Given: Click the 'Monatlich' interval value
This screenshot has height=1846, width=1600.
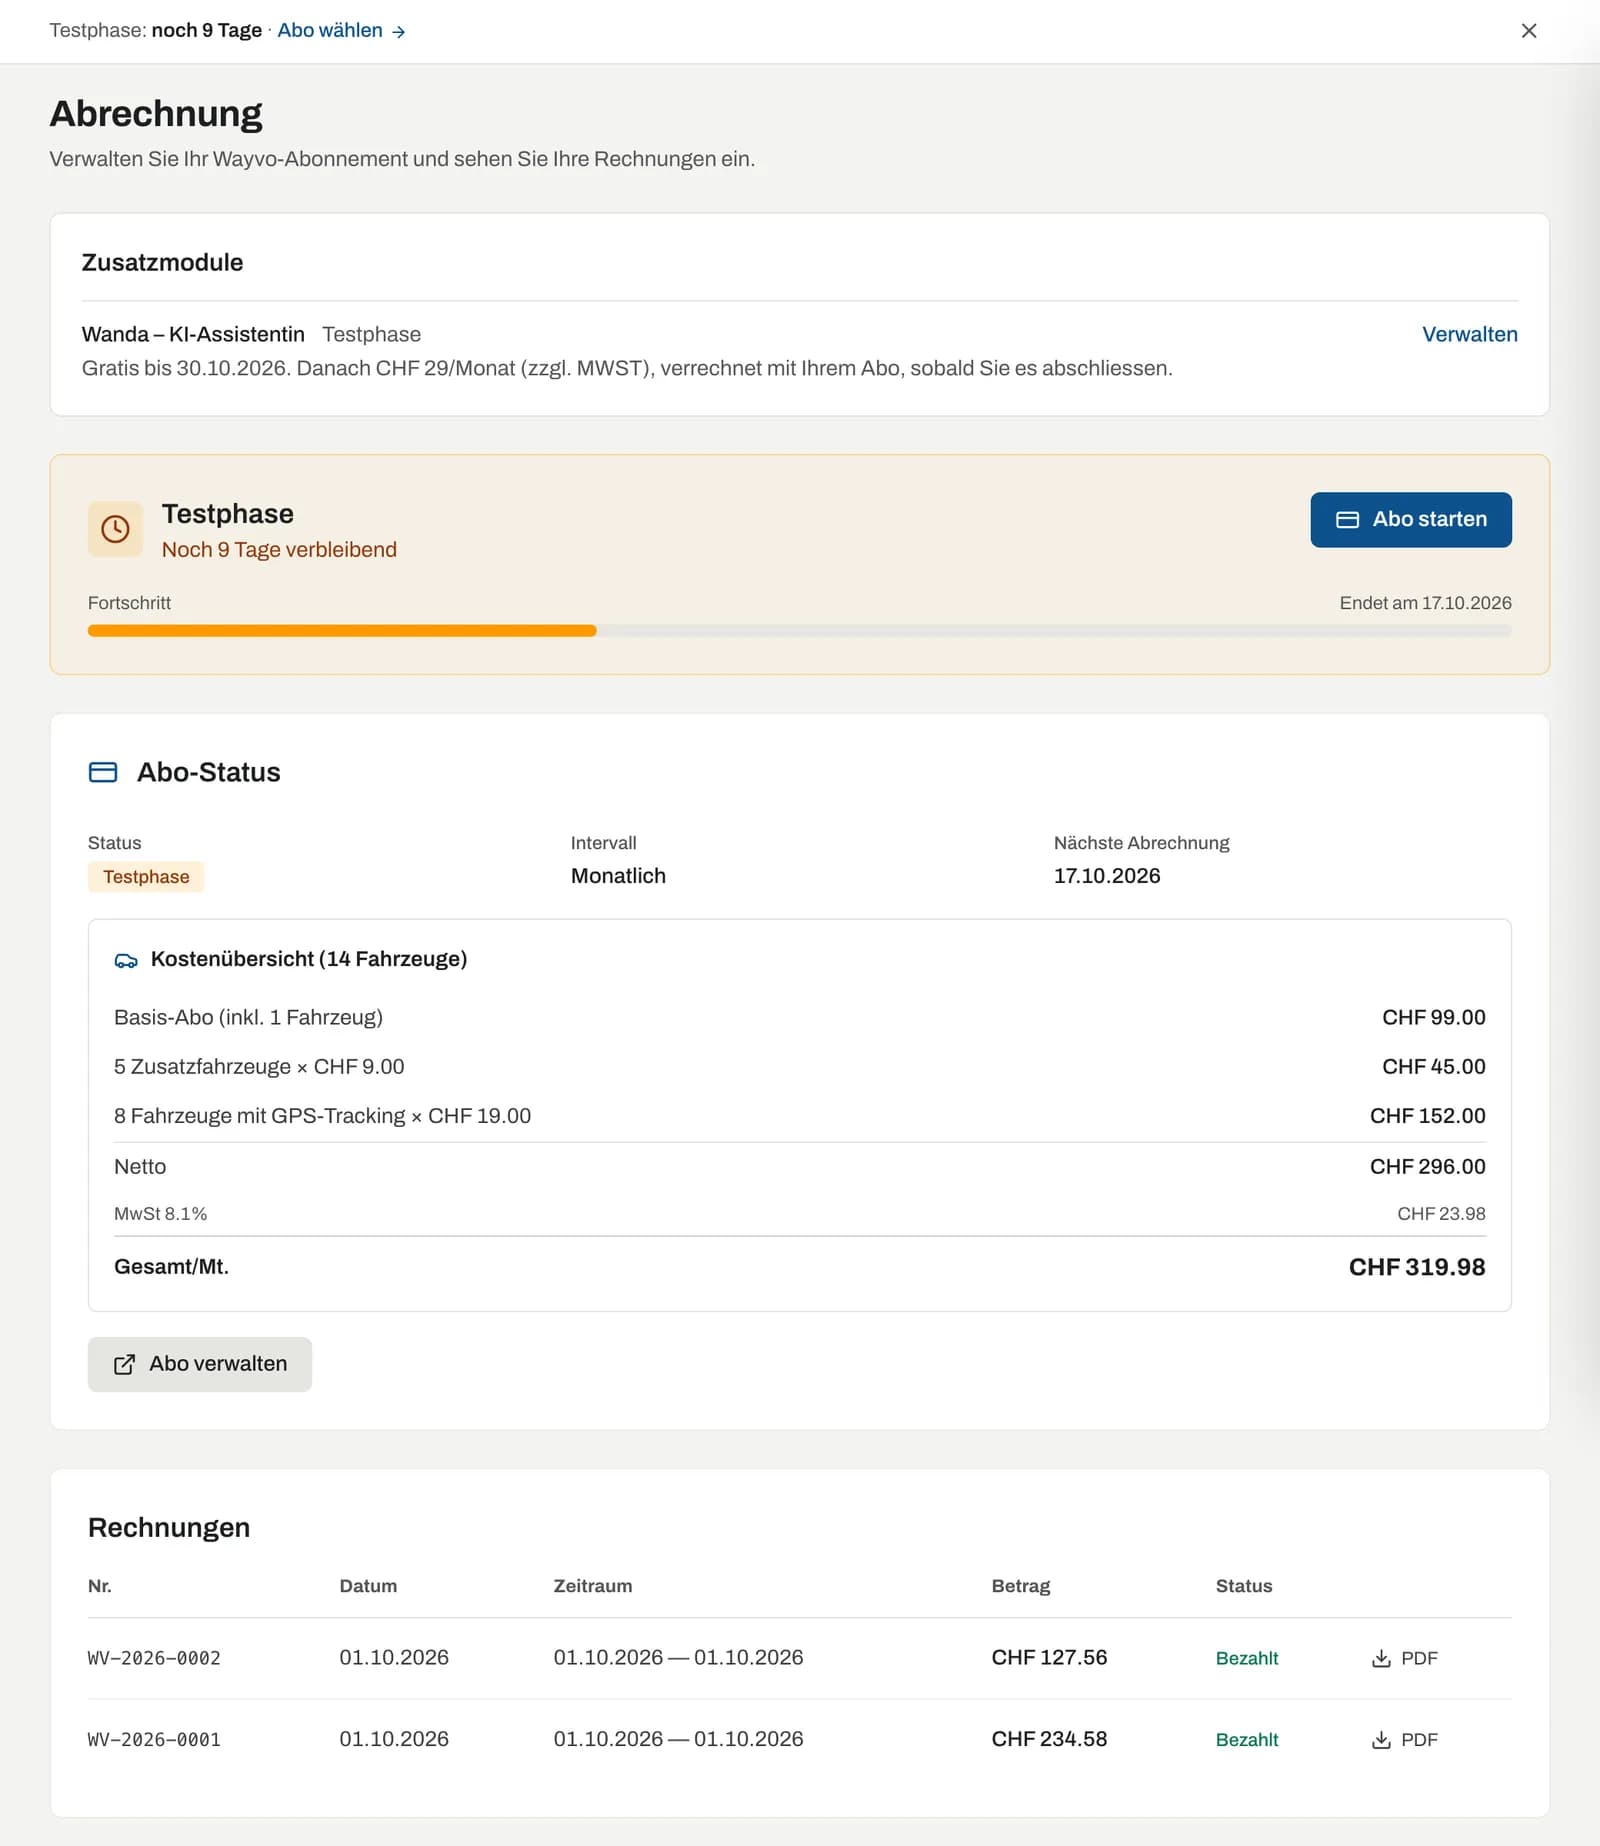Looking at the screenshot, I should [618, 876].
